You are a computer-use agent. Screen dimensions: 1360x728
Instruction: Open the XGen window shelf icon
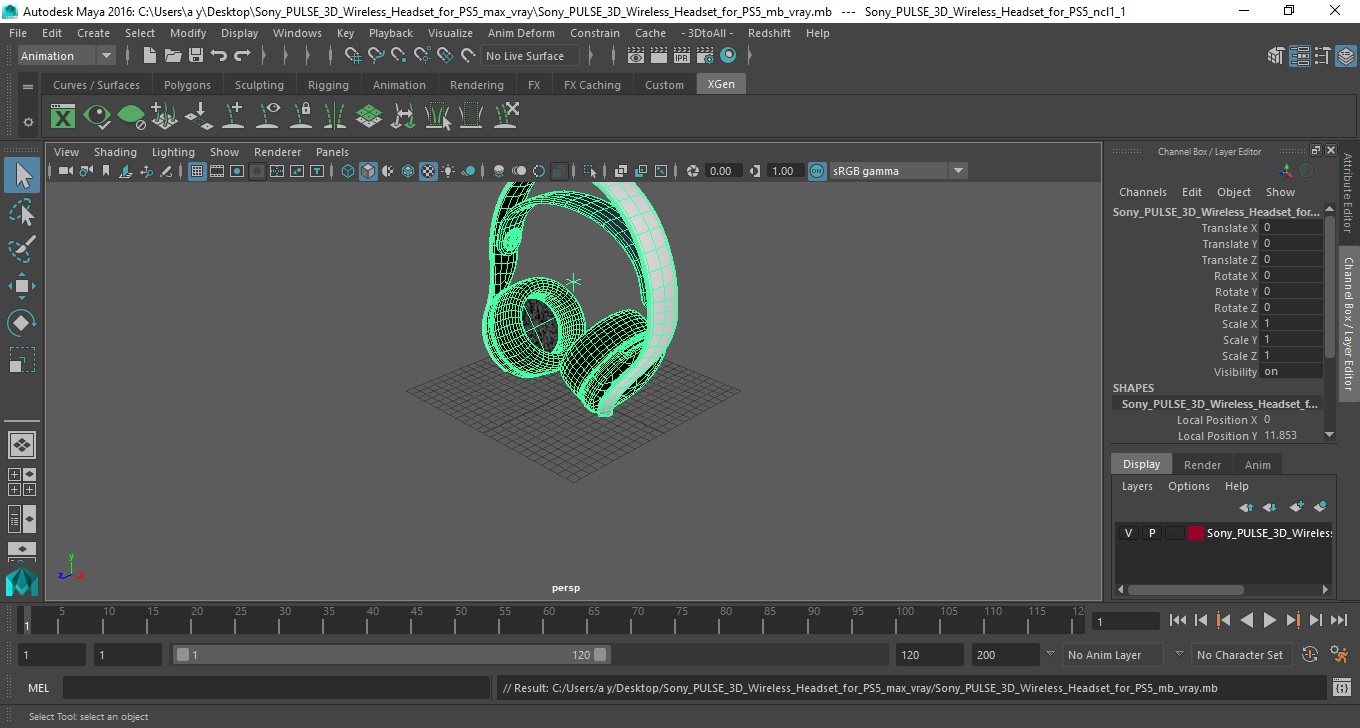tap(63, 117)
